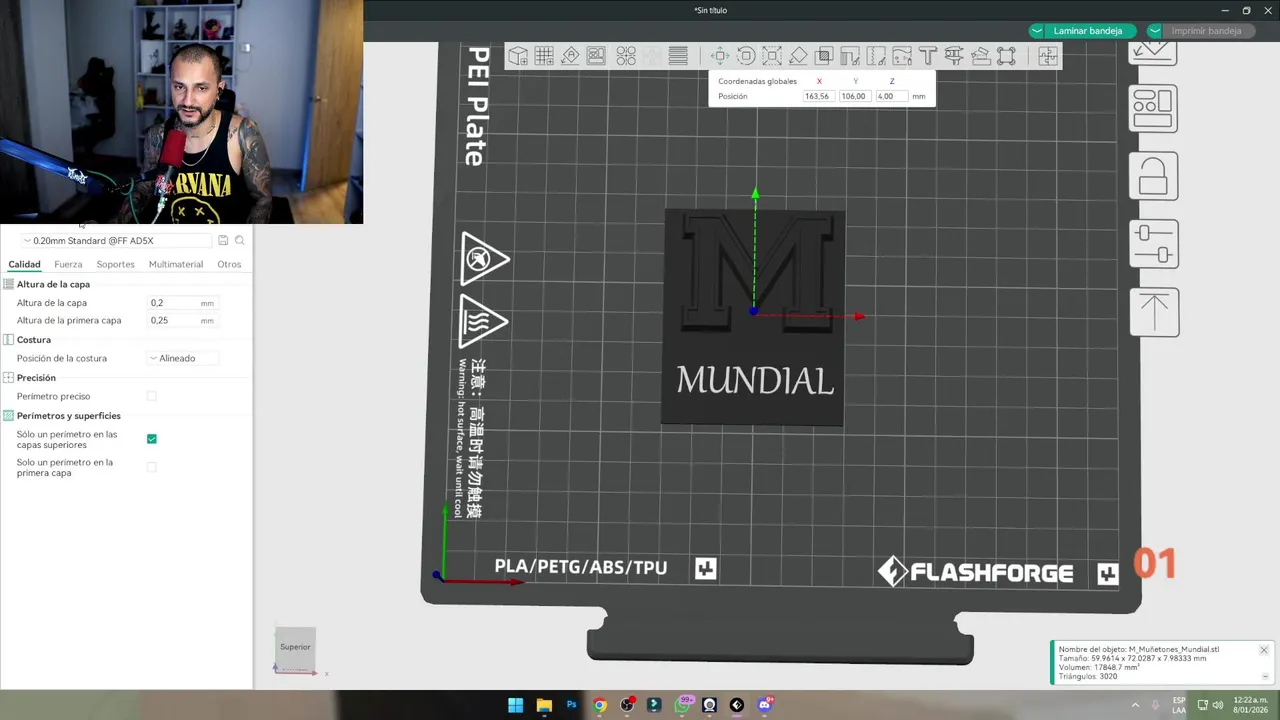Open the Posición de la costura Alineado dropdown
The height and width of the screenshot is (720, 1280).
coord(182,358)
